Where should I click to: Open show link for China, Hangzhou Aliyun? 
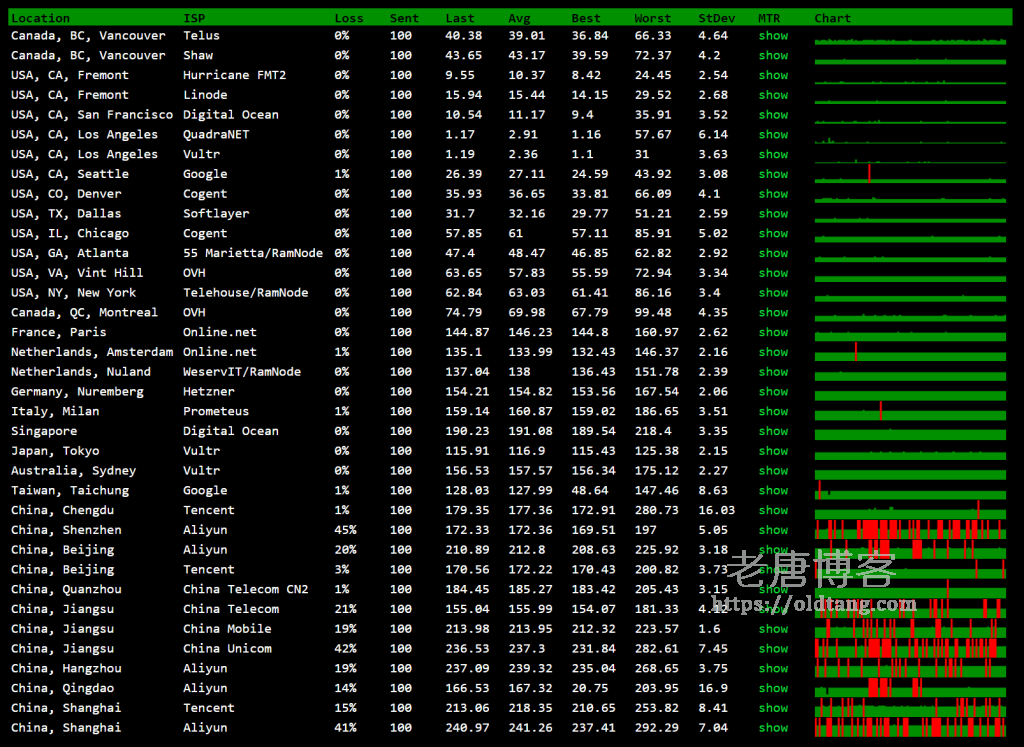773,669
